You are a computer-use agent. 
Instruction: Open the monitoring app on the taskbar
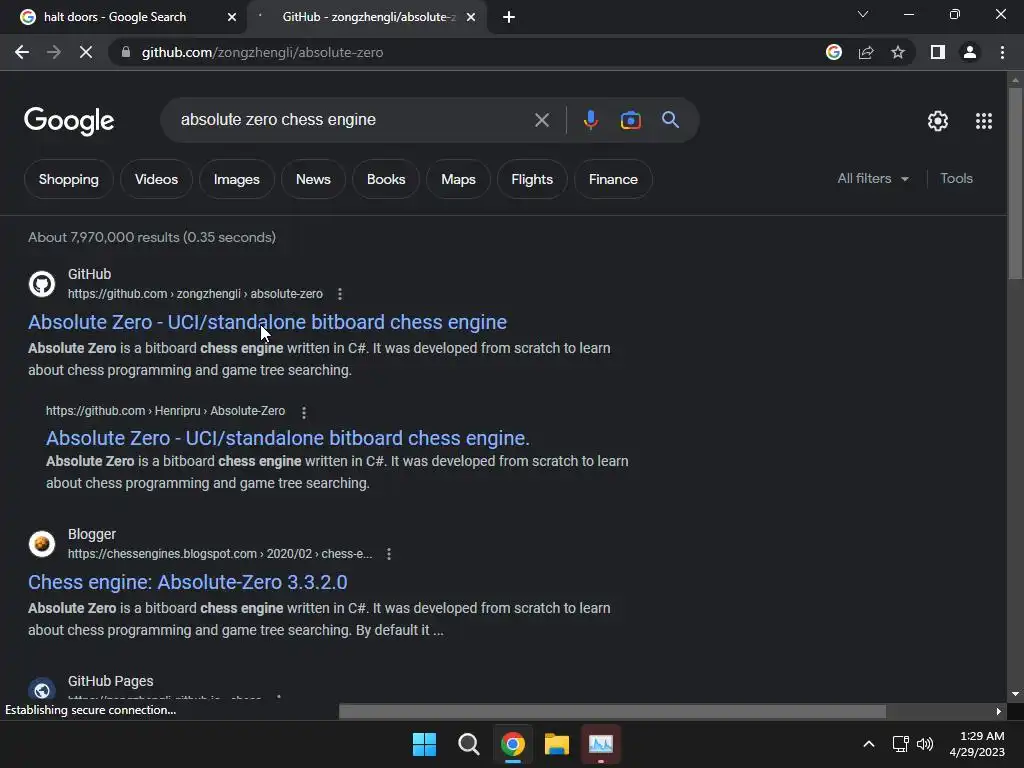[601, 744]
